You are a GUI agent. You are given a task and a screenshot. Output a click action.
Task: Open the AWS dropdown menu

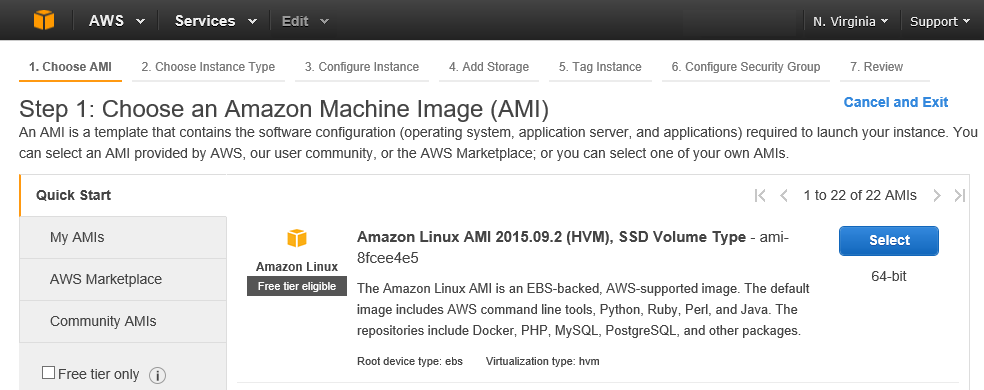[x=117, y=21]
